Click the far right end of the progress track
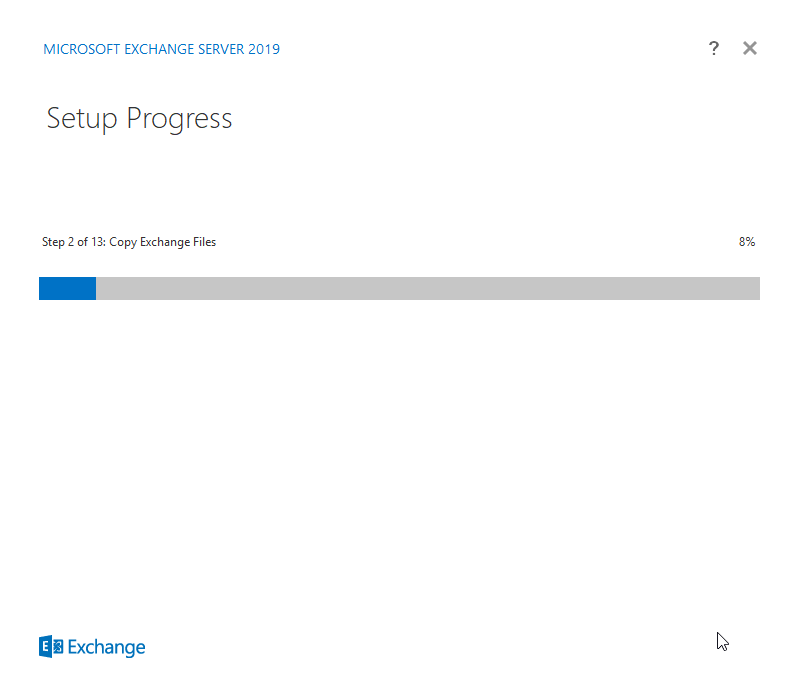797x697 pixels. point(757,288)
